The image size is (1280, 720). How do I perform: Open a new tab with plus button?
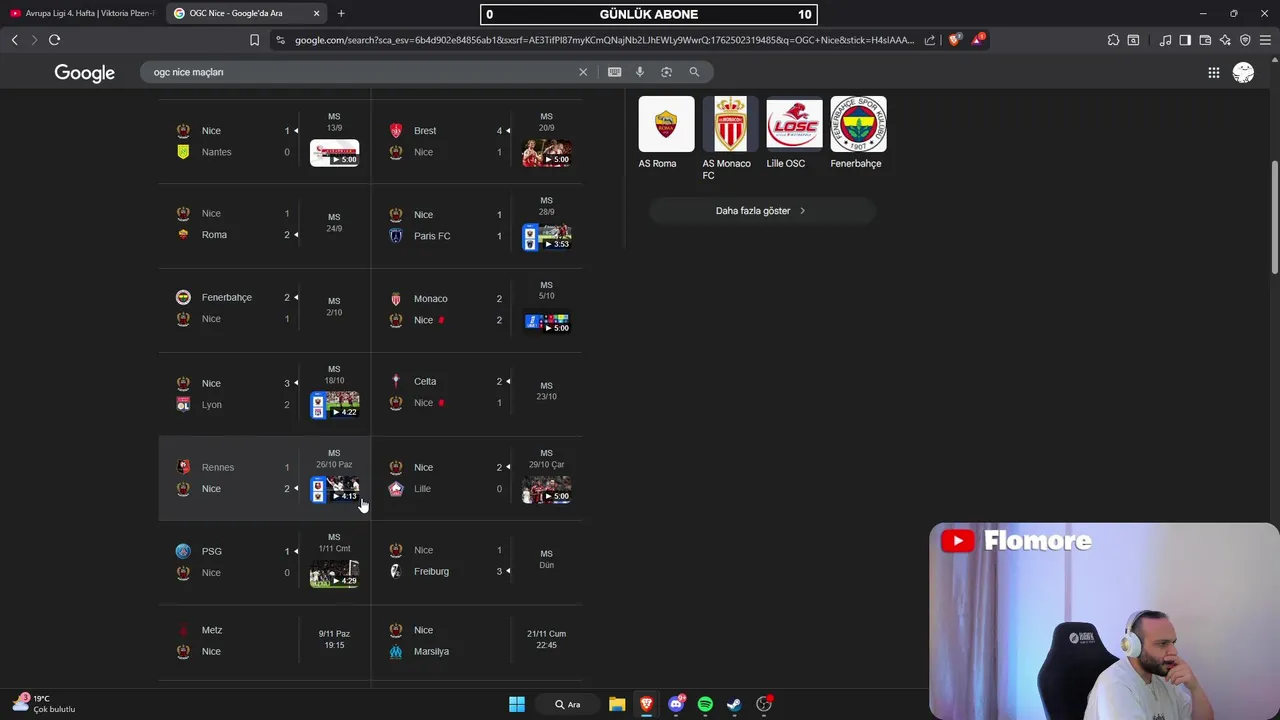(341, 13)
